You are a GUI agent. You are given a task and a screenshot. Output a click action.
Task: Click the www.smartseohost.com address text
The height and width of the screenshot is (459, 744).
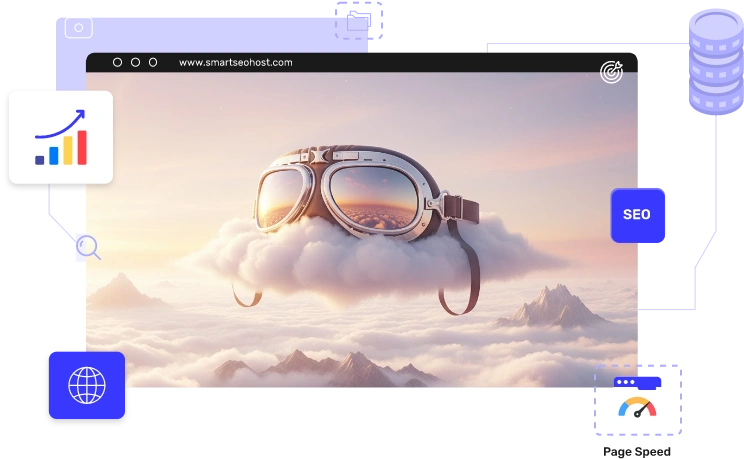(236, 62)
